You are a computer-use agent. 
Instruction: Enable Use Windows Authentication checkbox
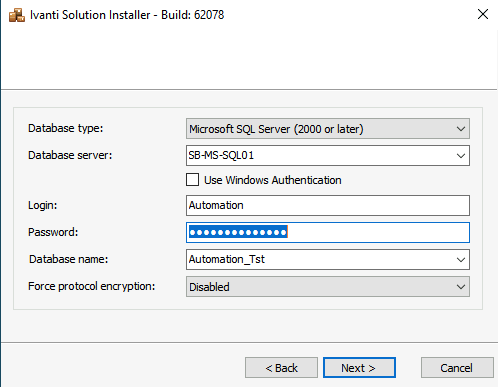193,180
